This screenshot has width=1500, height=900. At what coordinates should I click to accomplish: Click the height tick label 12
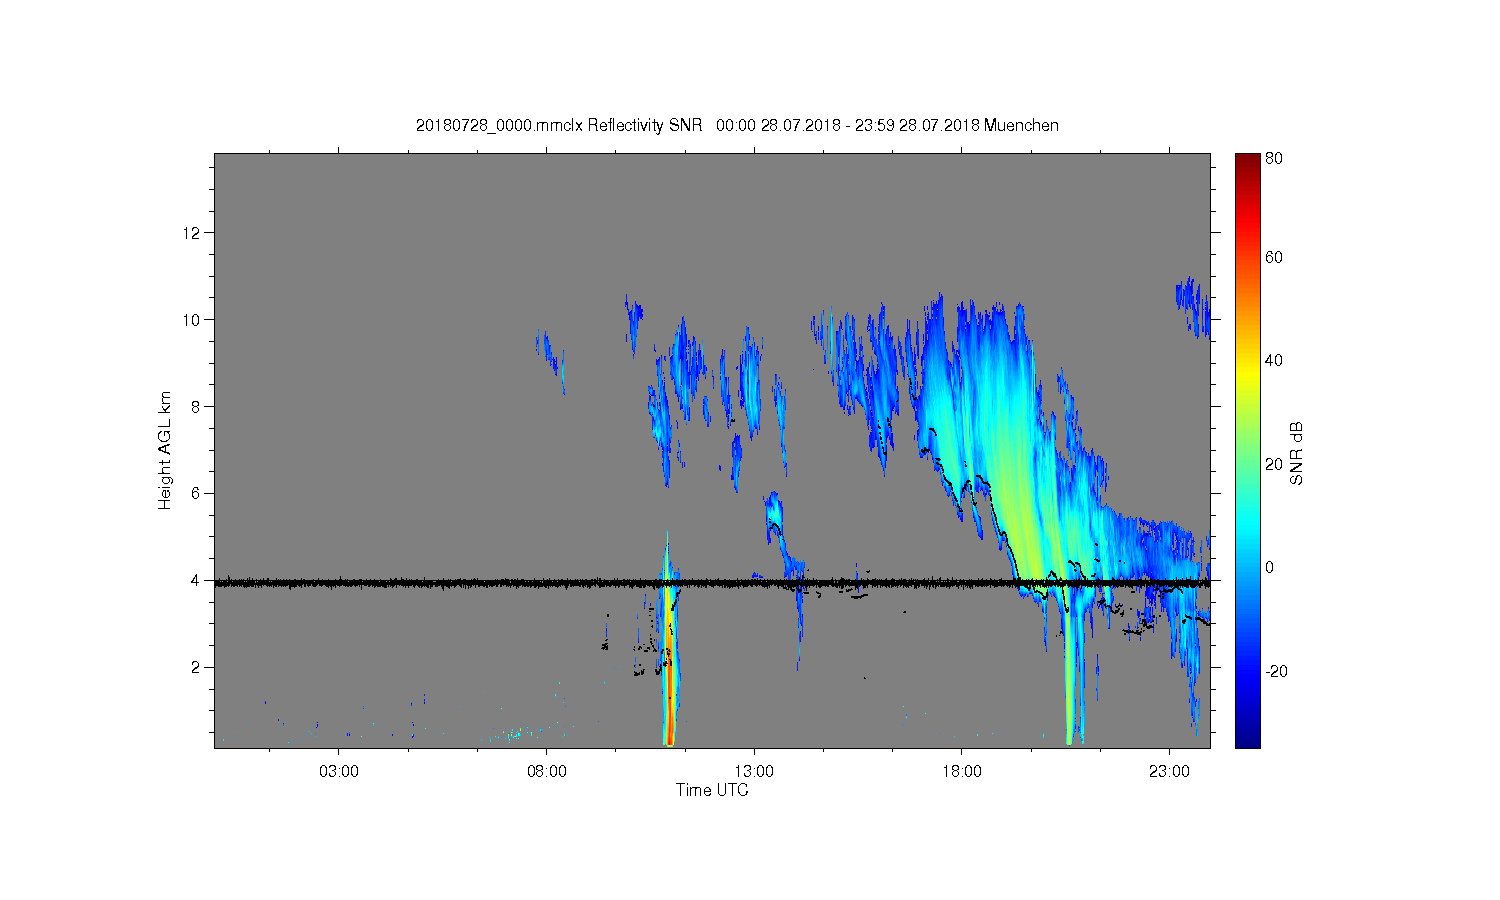pos(192,233)
